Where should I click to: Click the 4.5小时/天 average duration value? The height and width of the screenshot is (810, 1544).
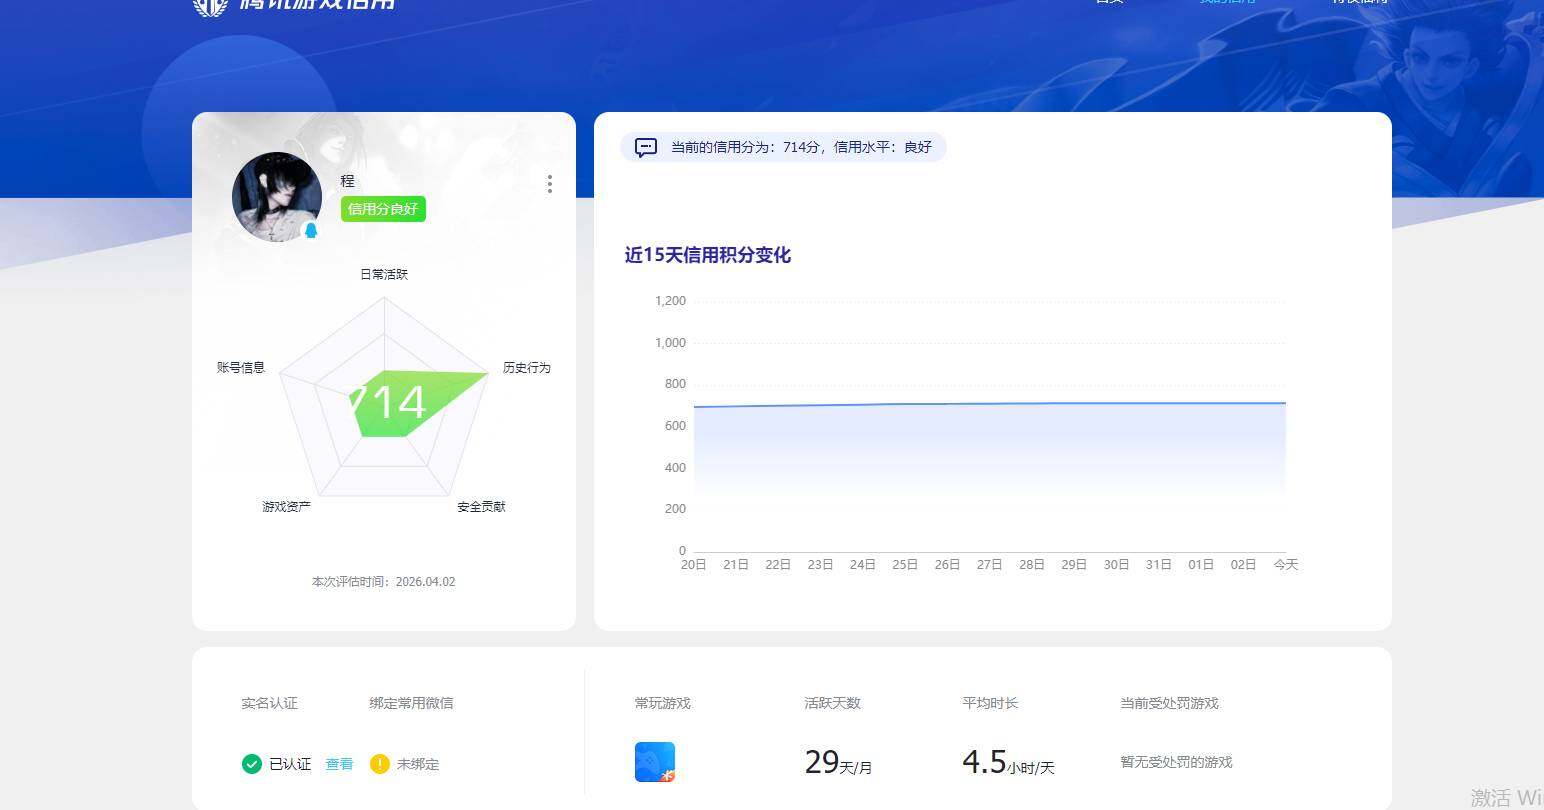tap(1009, 763)
